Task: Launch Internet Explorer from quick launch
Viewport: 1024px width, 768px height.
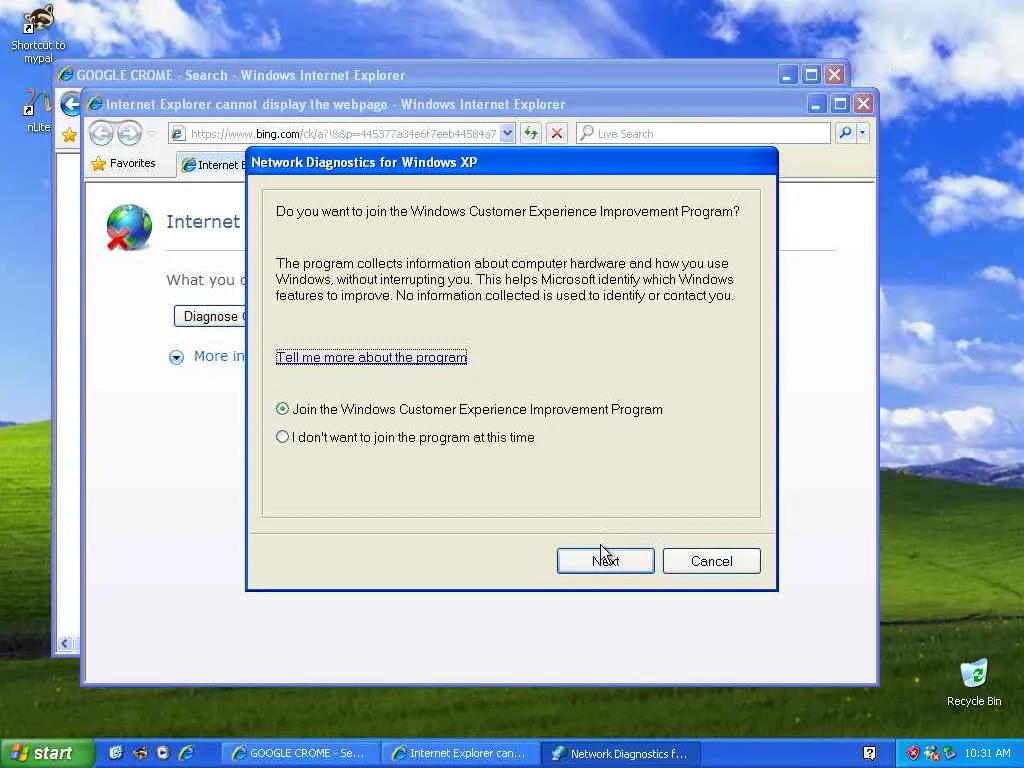Action: [186, 753]
